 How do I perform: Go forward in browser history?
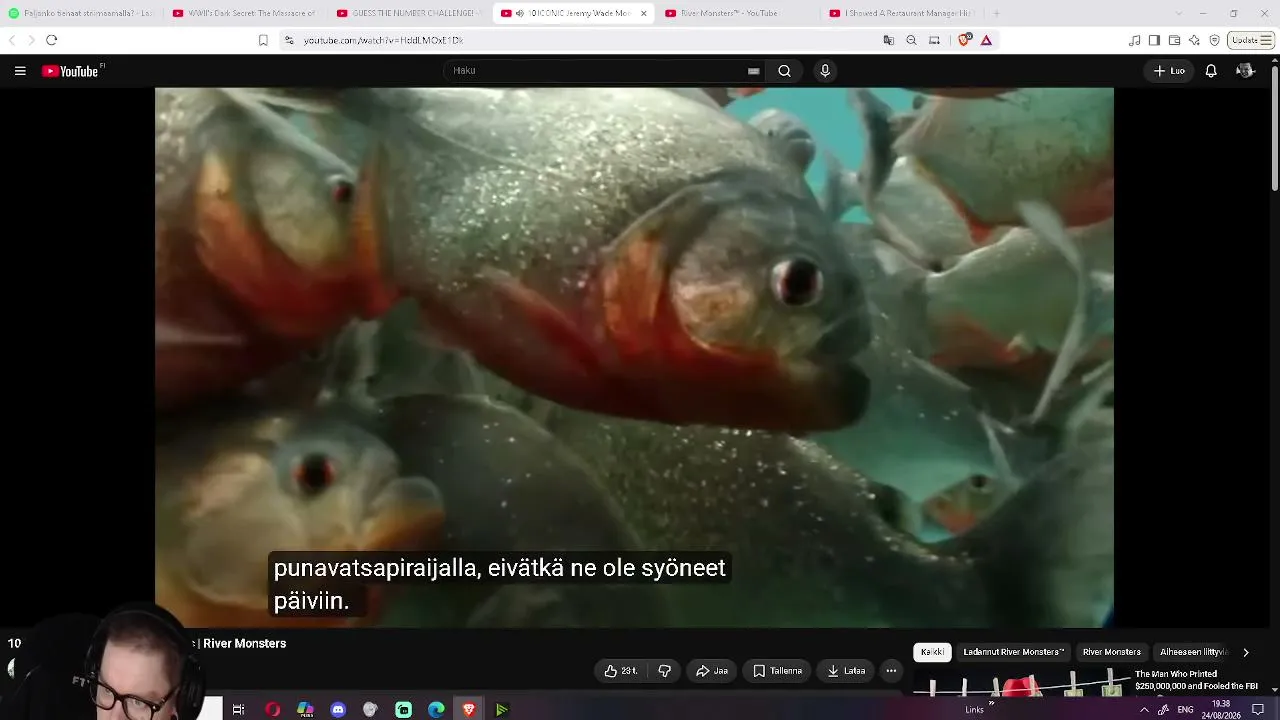click(x=31, y=40)
